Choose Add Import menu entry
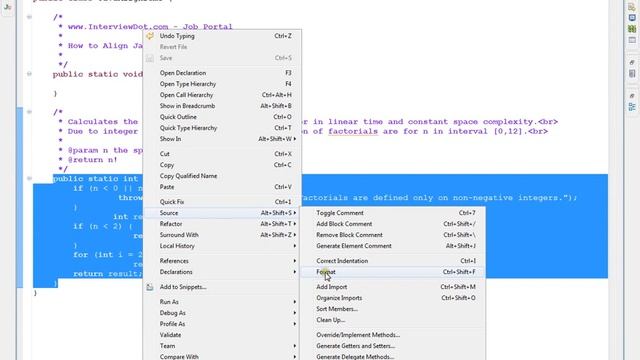 point(393,287)
